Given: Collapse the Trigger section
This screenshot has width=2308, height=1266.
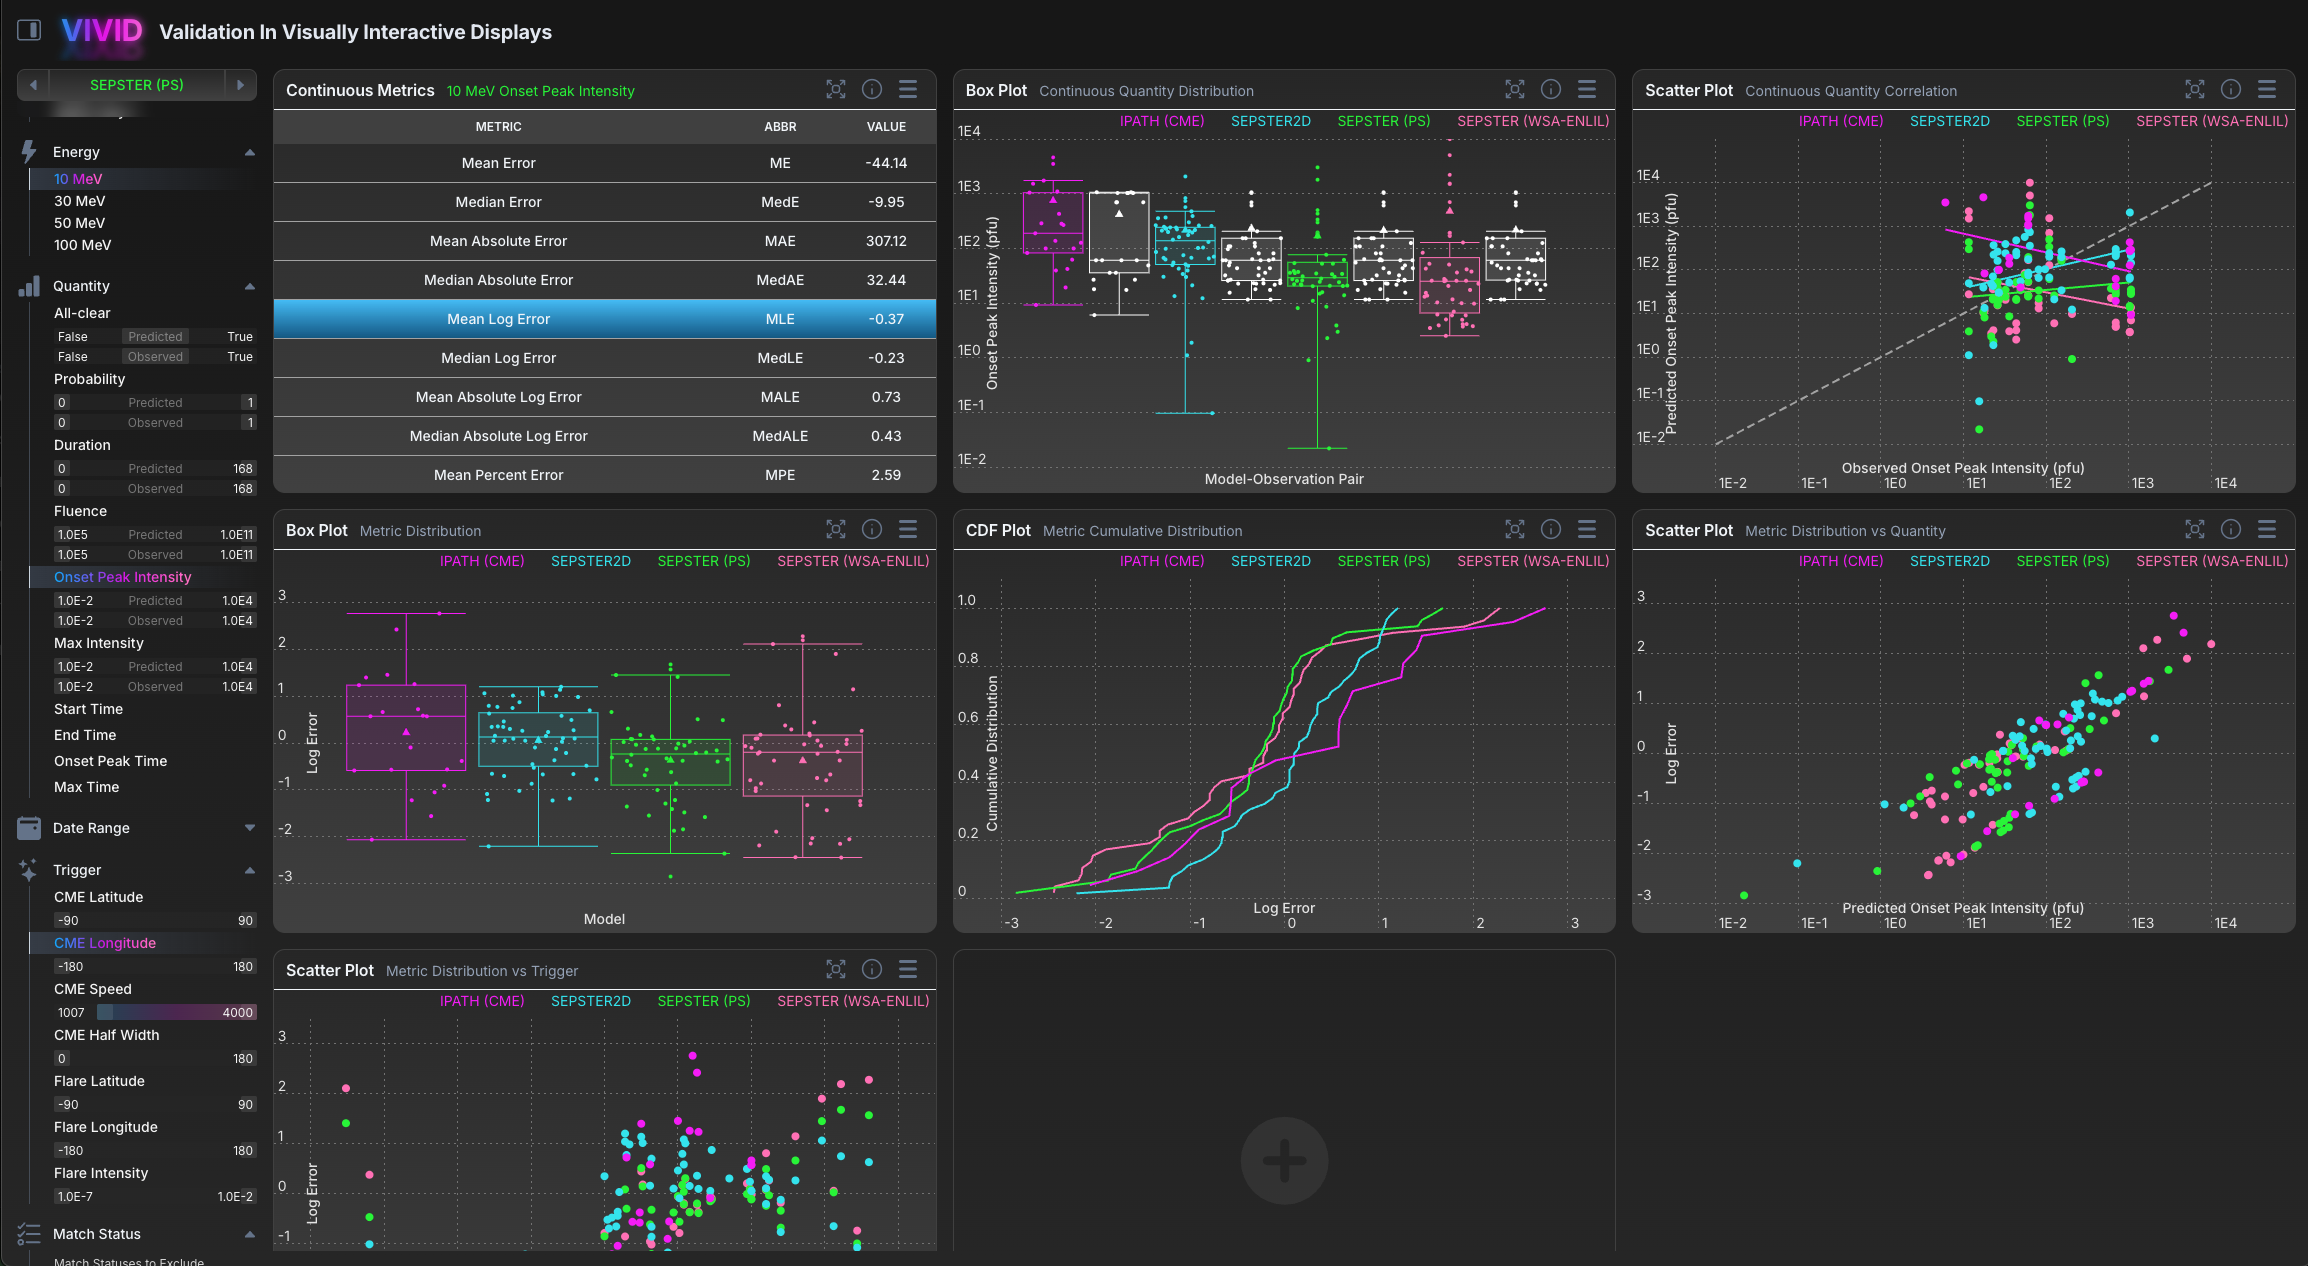Looking at the screenshot, I should tap(250, 870).
